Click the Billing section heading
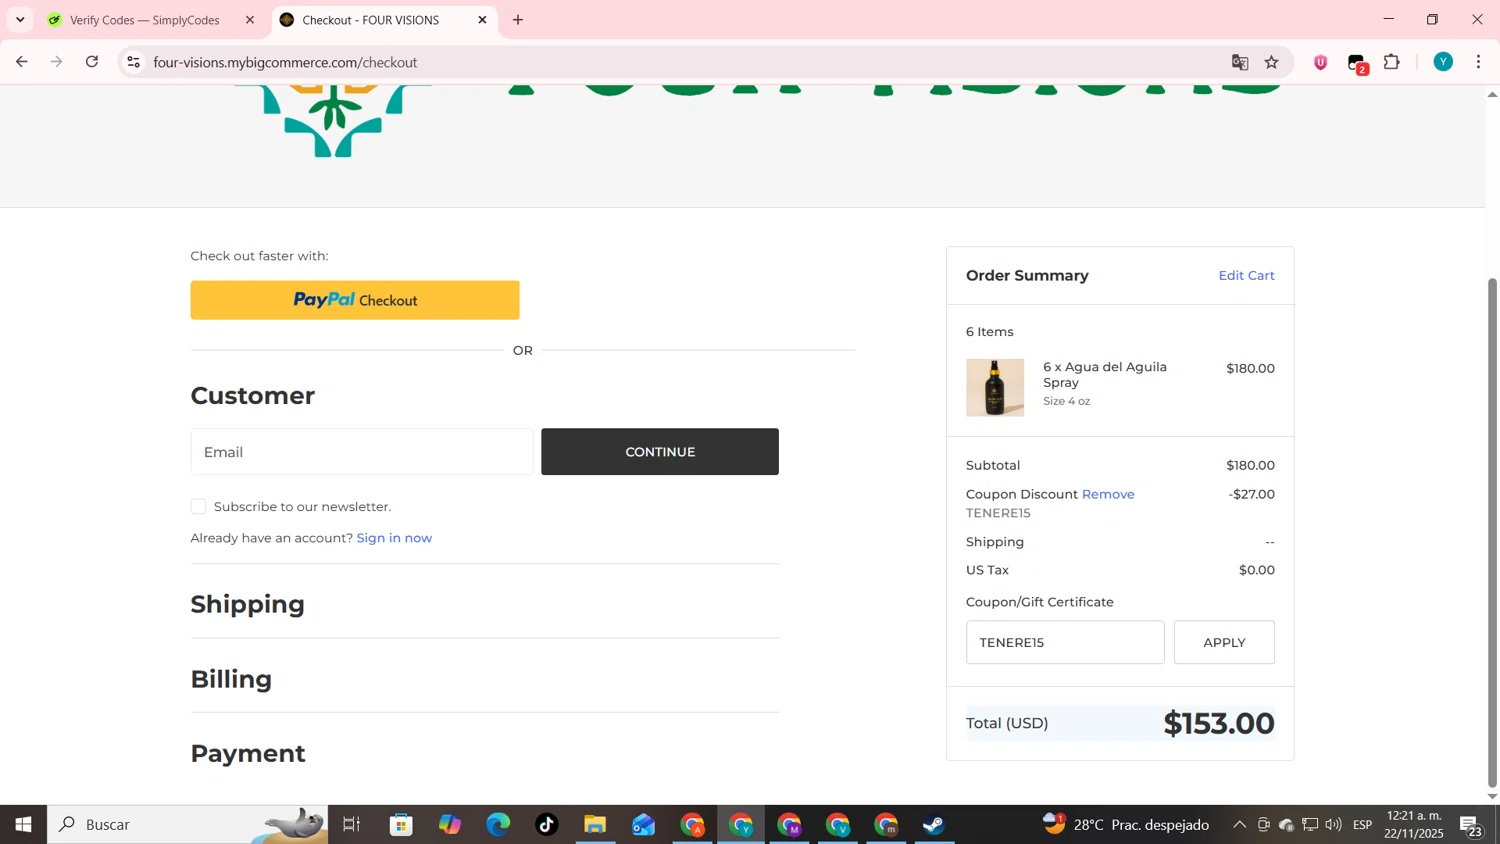 click(x=231, y=679)
